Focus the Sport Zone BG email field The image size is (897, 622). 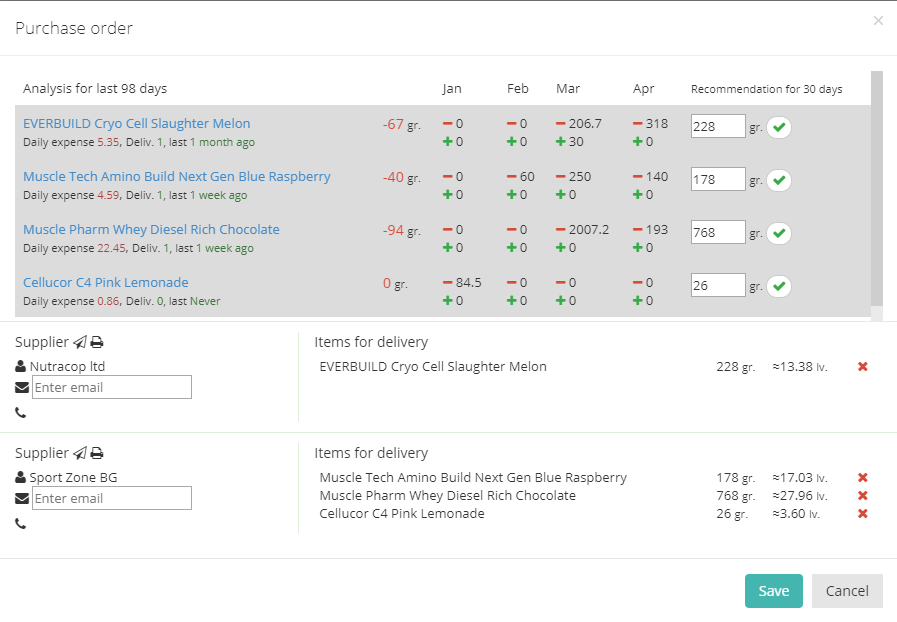pos(112,498)
